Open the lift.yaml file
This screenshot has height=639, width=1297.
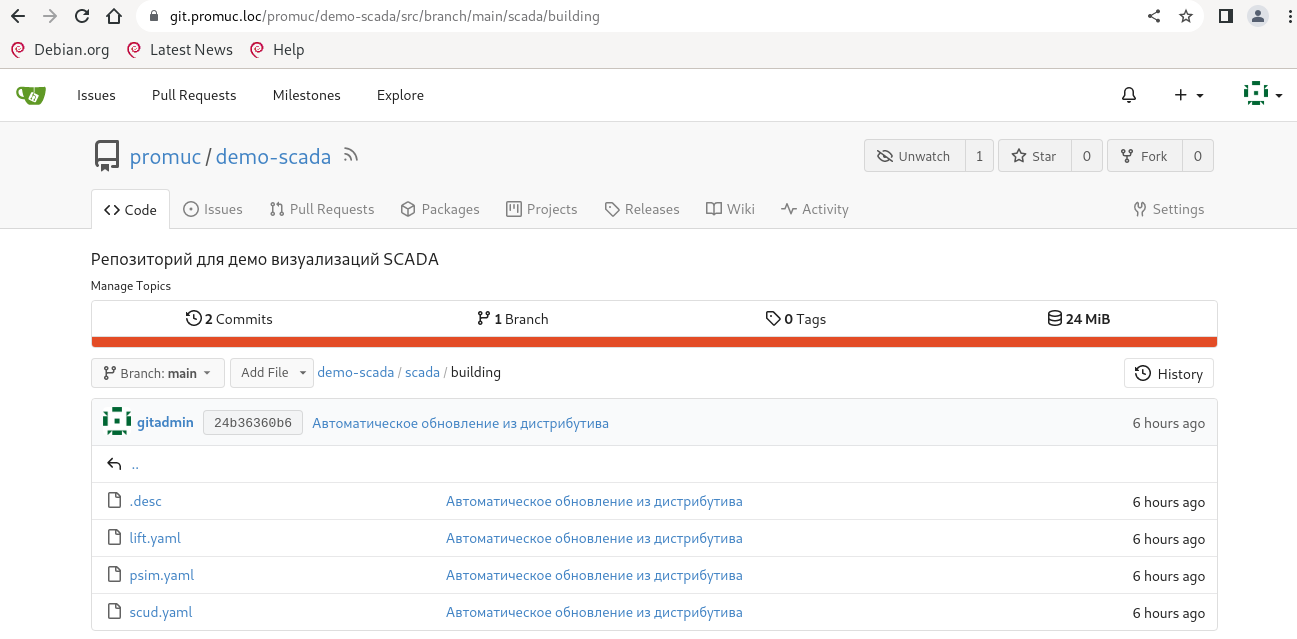coord(155,538)
